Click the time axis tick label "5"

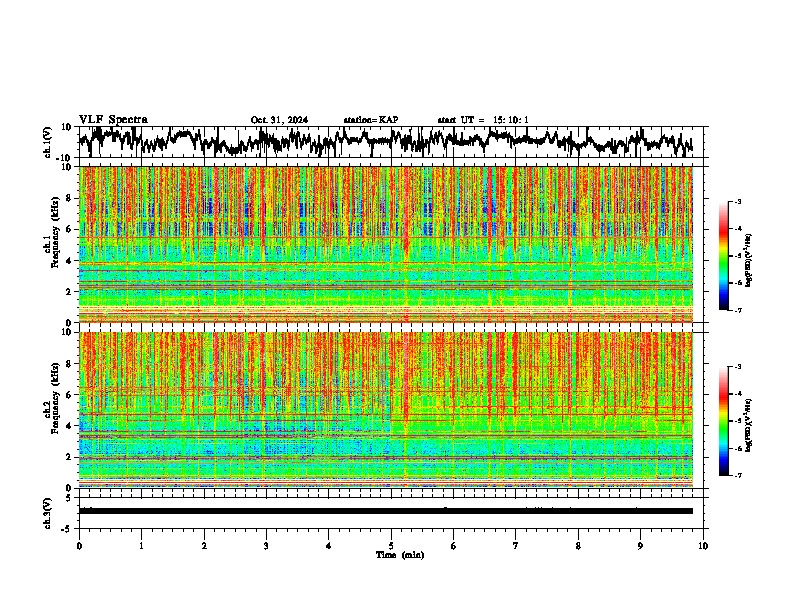(391, 546)
